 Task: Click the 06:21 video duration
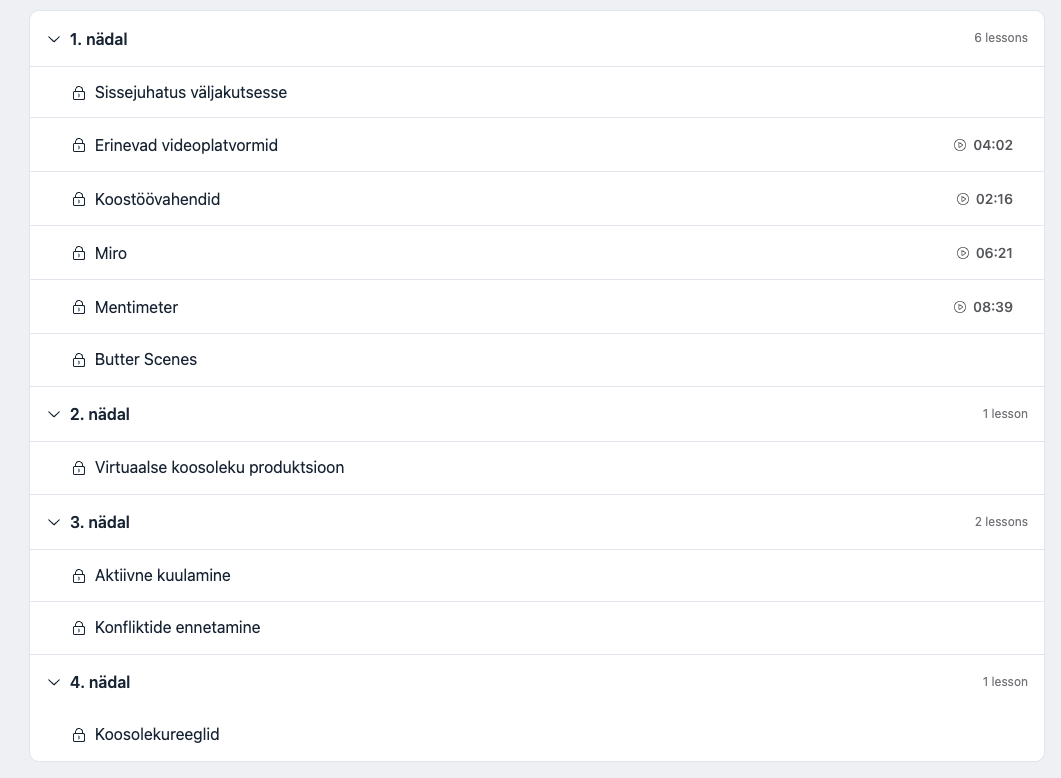point(994,253)
